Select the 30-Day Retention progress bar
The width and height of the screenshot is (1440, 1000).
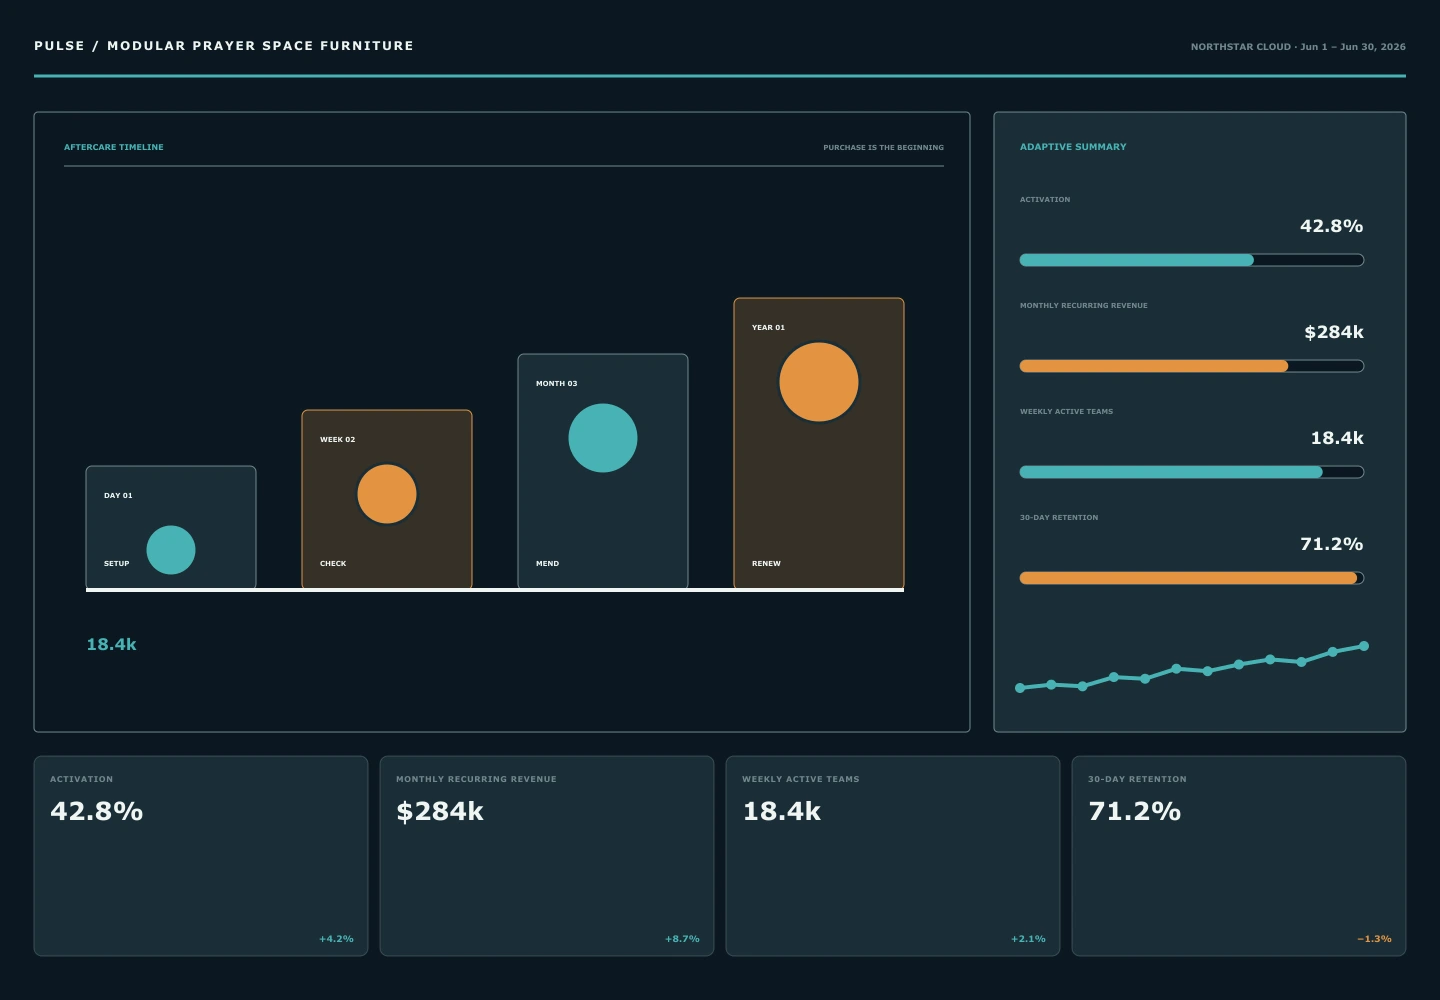(x=1192, y=578)
